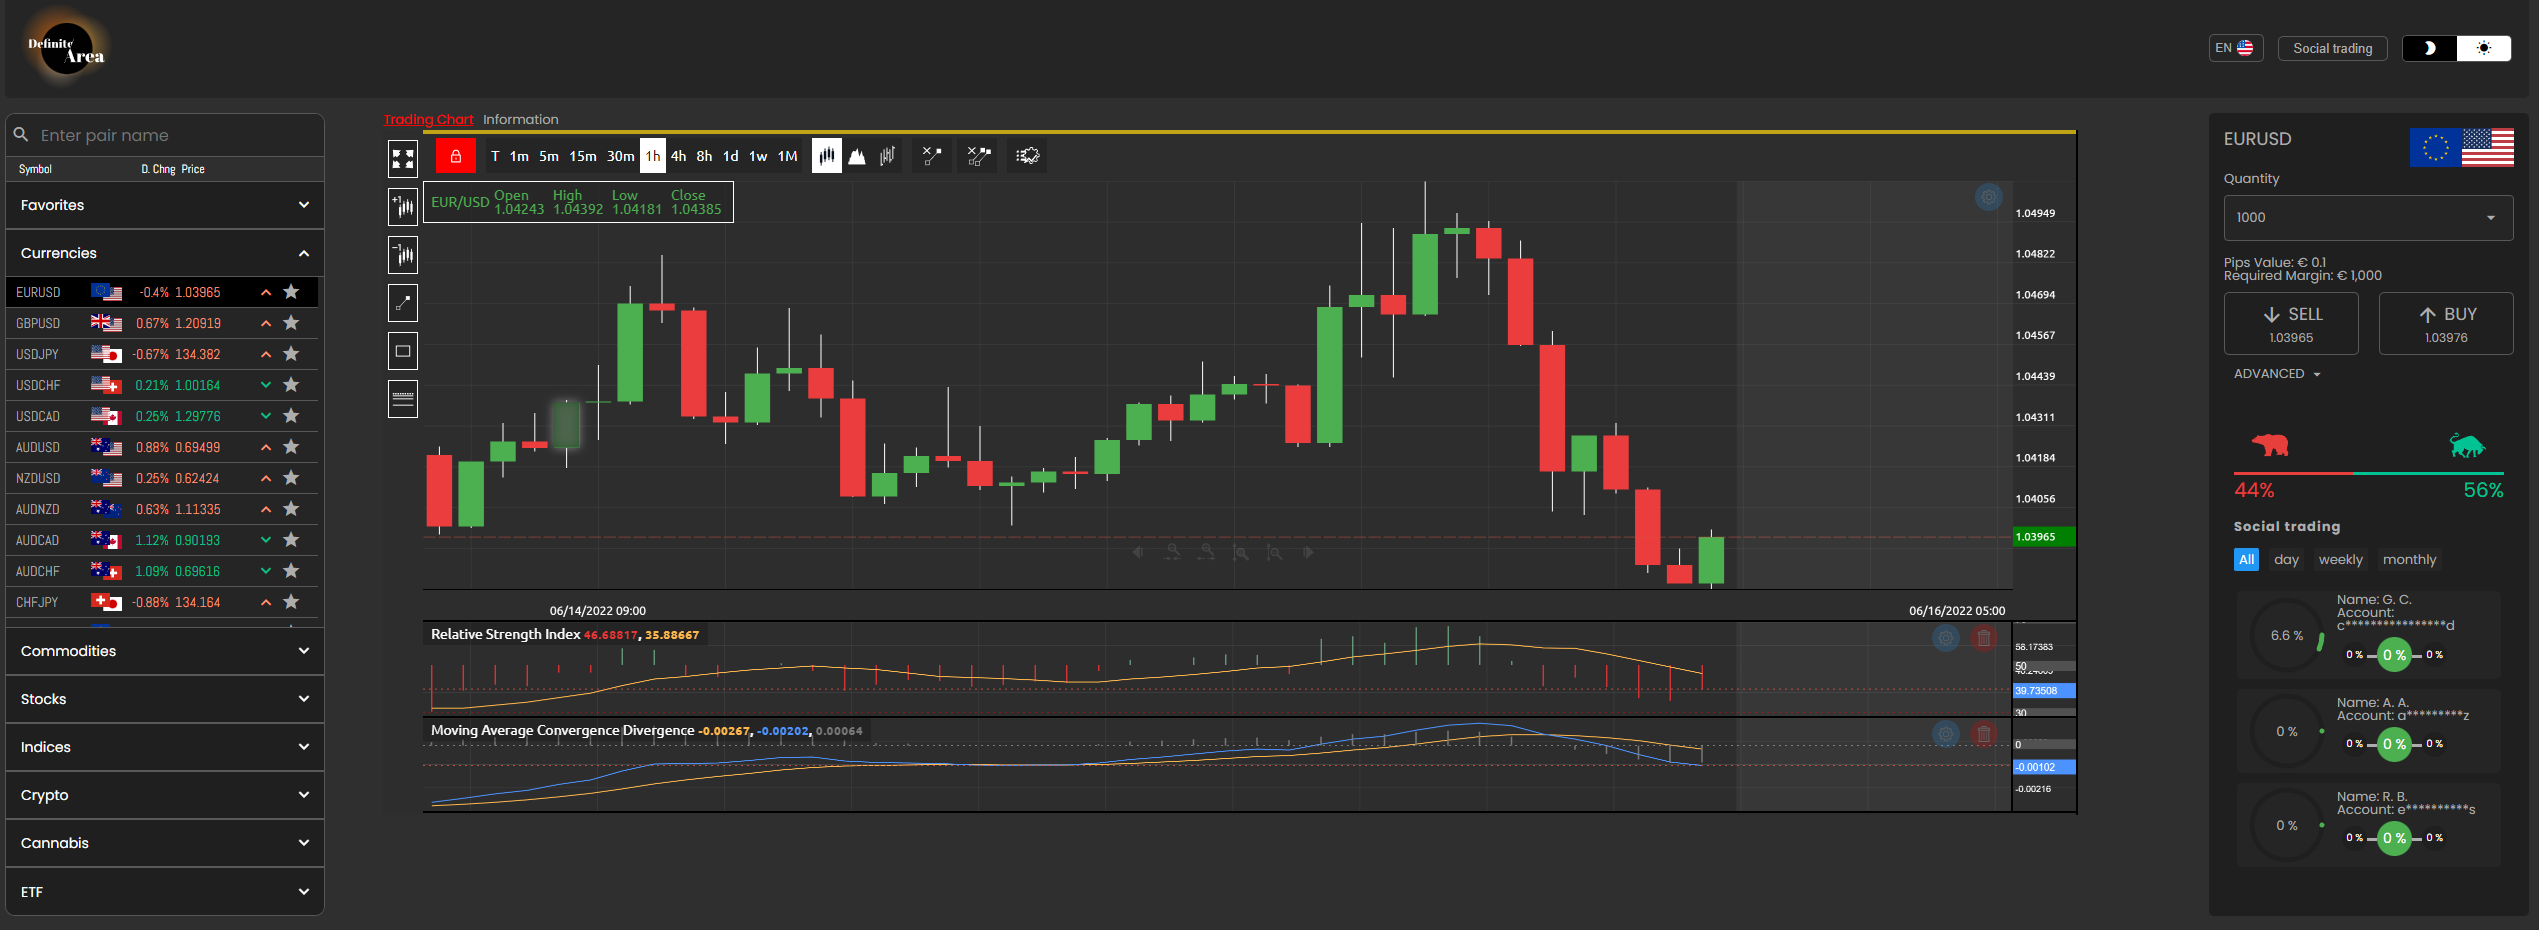This screenshot has height=930, width=2539.
Task: Delete the Relative Strength Index indicator
Action: pyautogui.click(x=1984, y=638)
